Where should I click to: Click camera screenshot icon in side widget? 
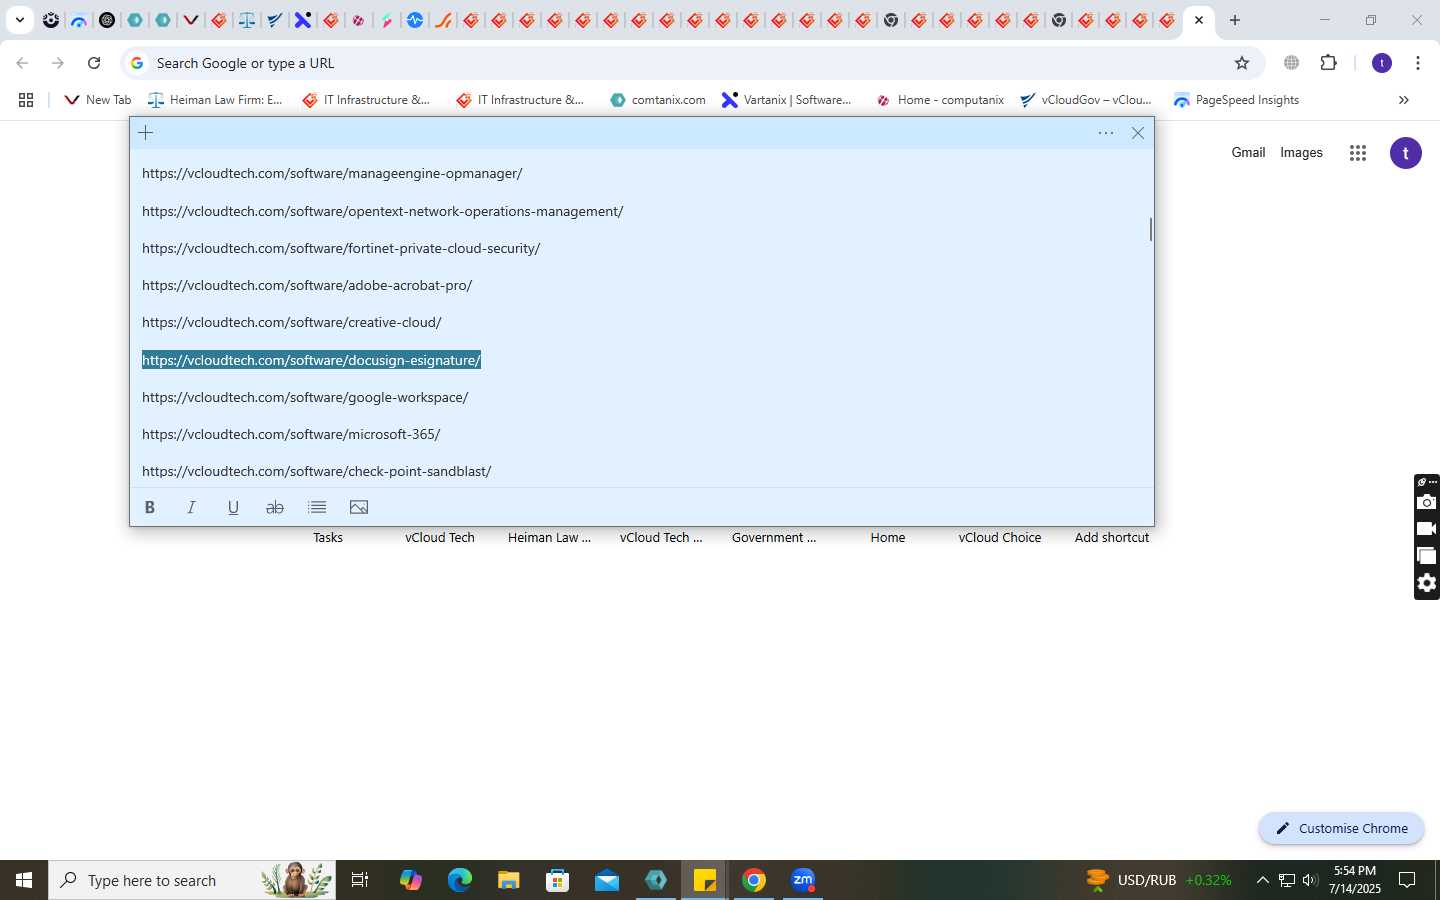tap(1427, 502)
